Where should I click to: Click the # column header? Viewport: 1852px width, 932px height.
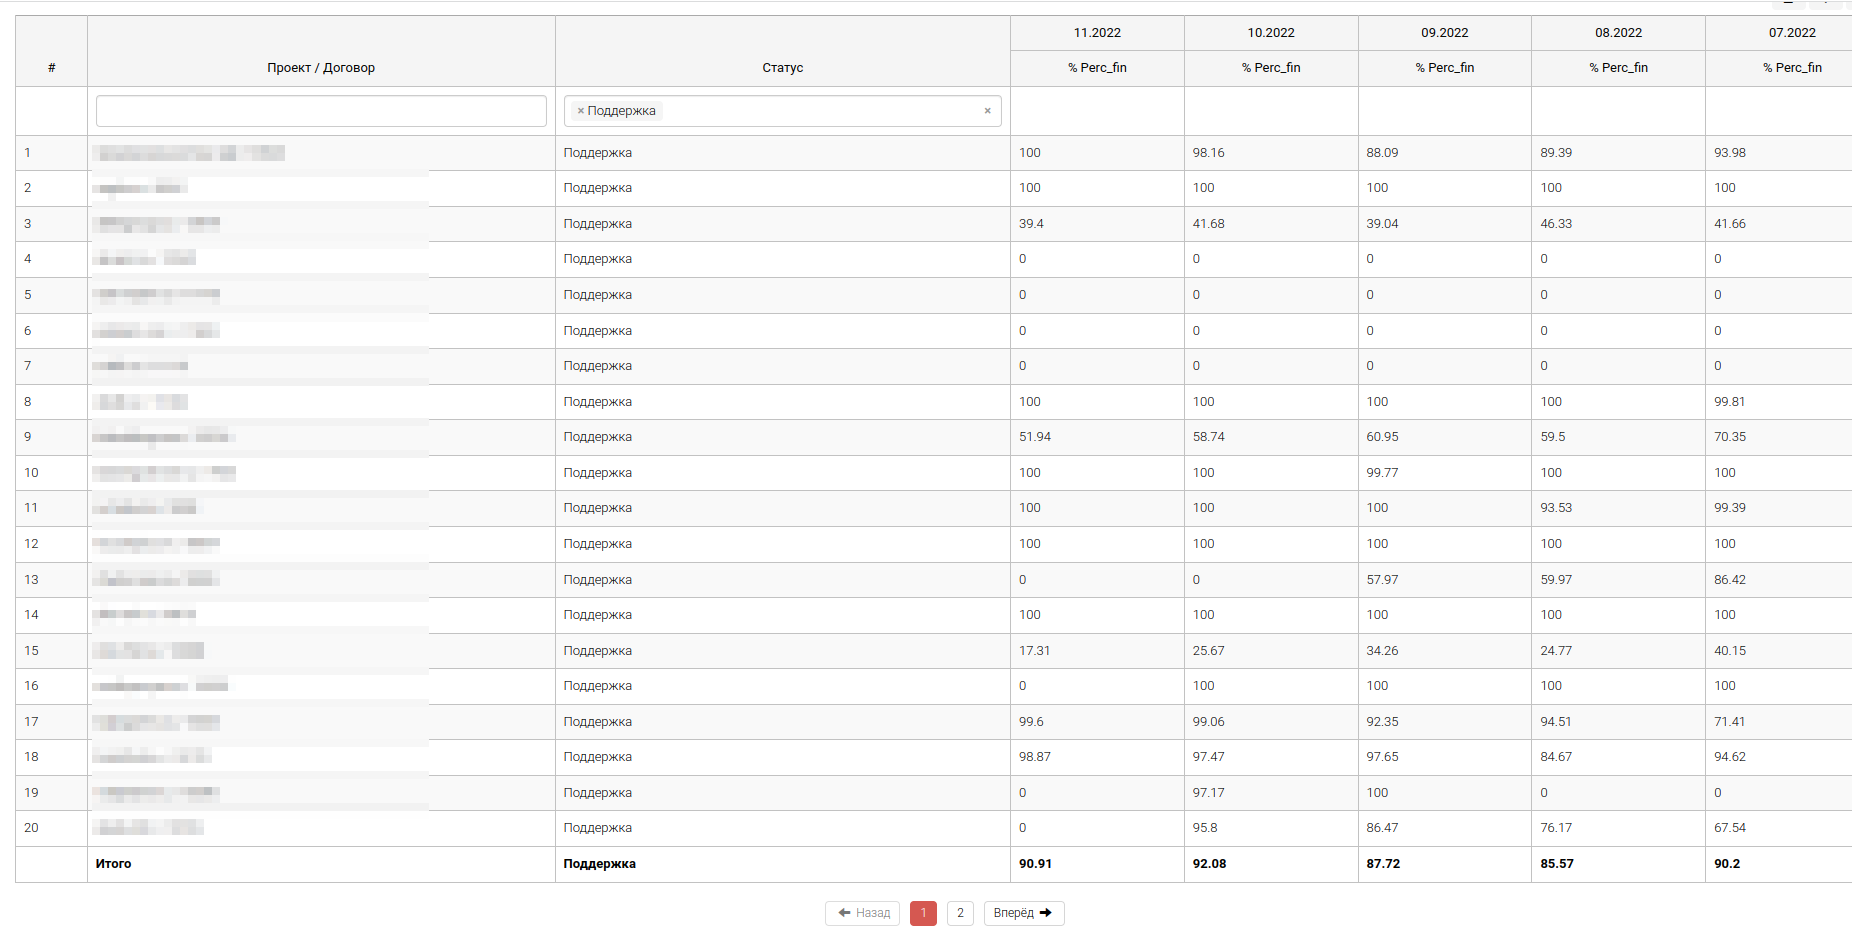pos(51,68)
